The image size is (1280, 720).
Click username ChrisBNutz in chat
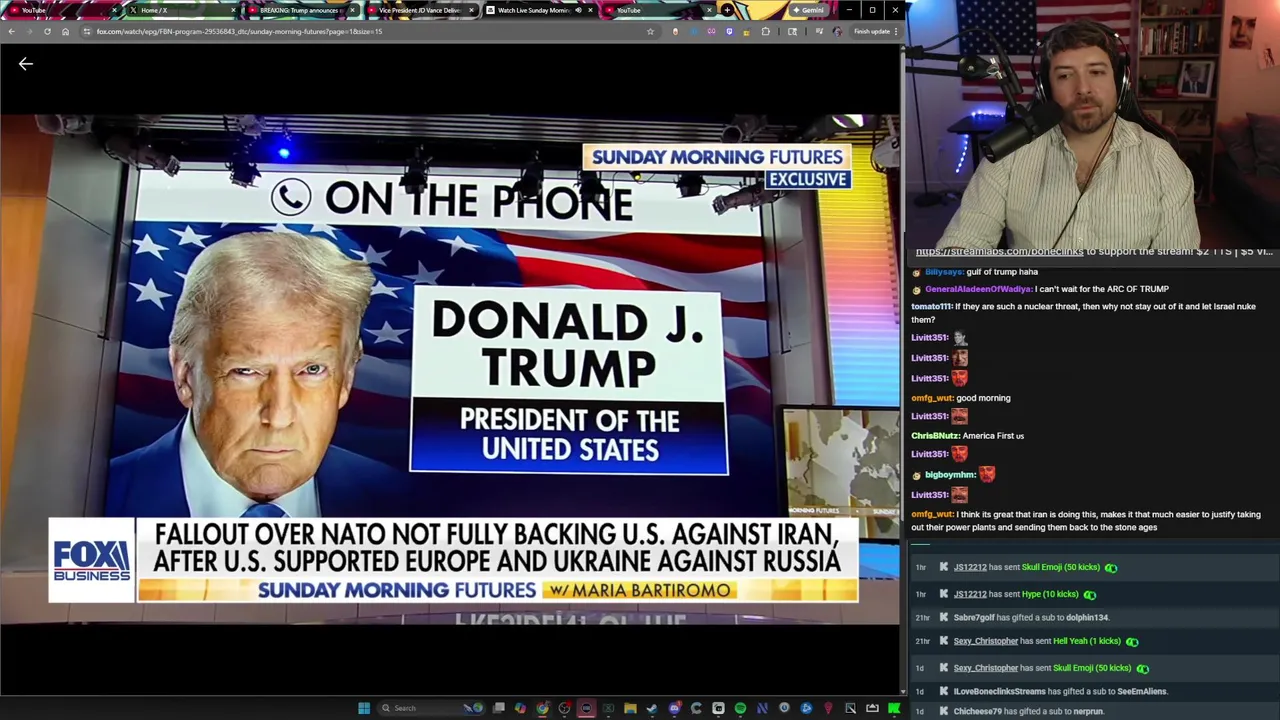pyautogui.click(x=935, y=436)
